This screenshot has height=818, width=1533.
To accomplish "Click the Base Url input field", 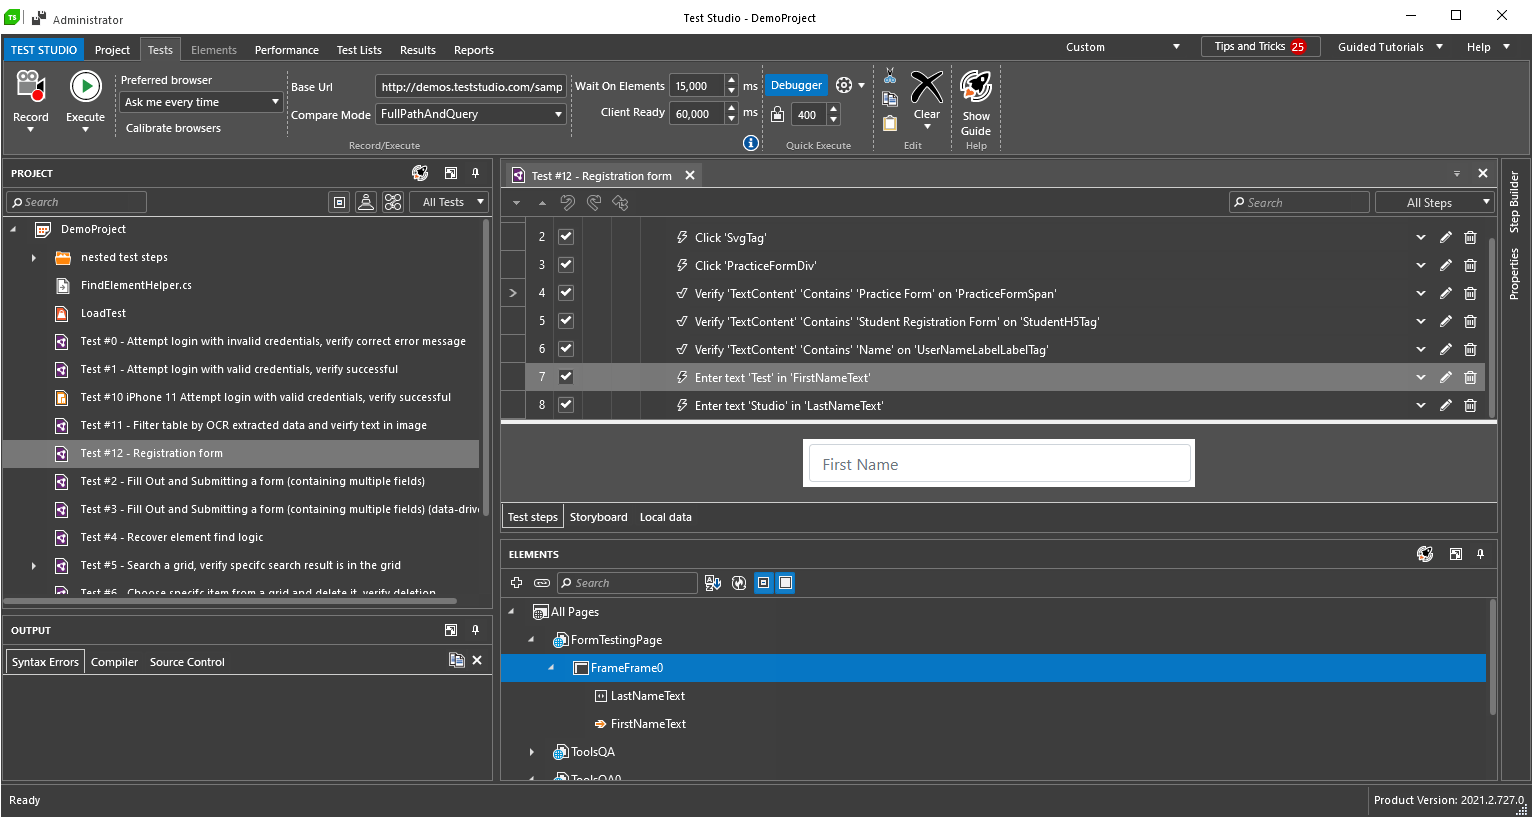I will [x=471, y=87].
